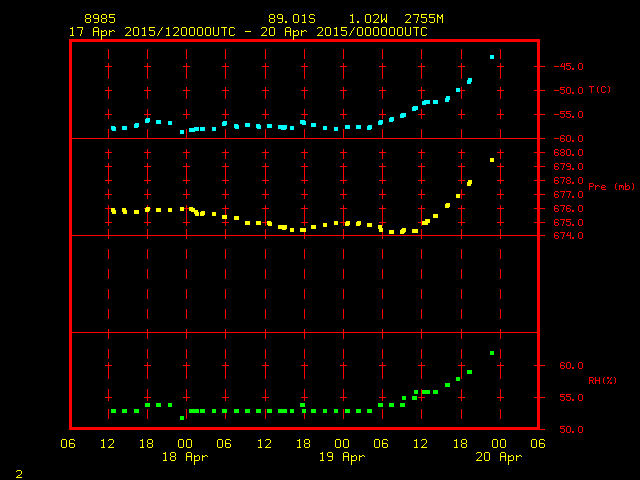Click the 55.0 humidity axis label
Viewport: 640px width, 480px height.
pyautogui.click(x=571, y=398)
